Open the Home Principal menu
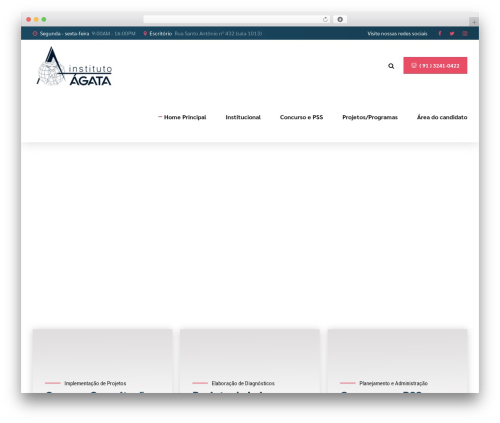This screenshot has width=500, height=423. click(x=185, y=117)
